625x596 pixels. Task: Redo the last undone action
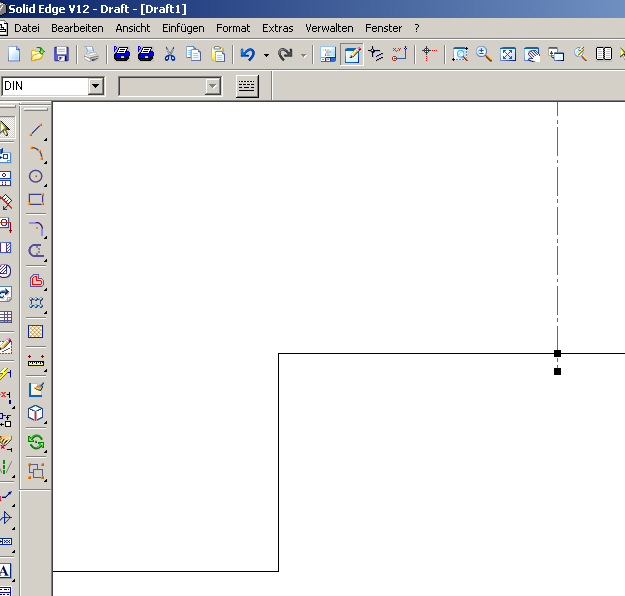click(285, 54)
